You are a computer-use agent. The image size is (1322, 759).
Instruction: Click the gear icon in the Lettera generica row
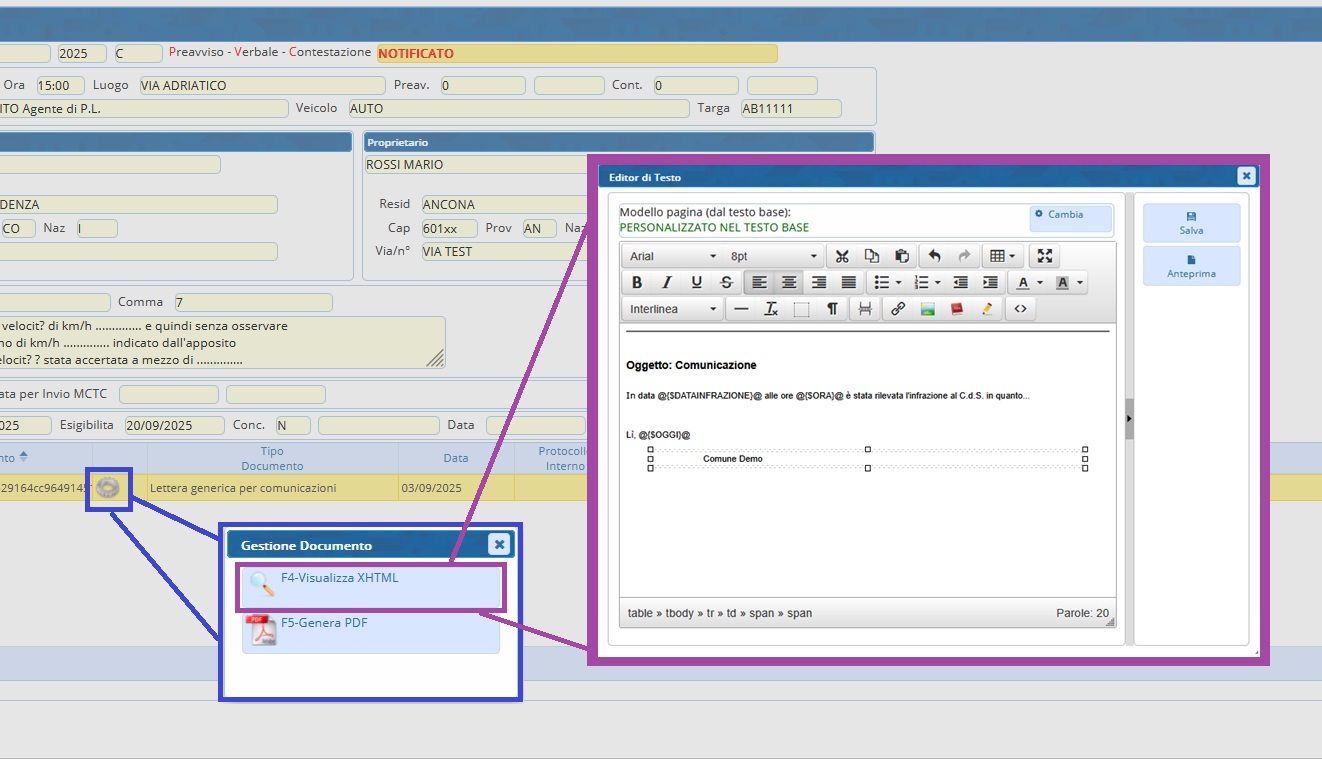[108, 488]
